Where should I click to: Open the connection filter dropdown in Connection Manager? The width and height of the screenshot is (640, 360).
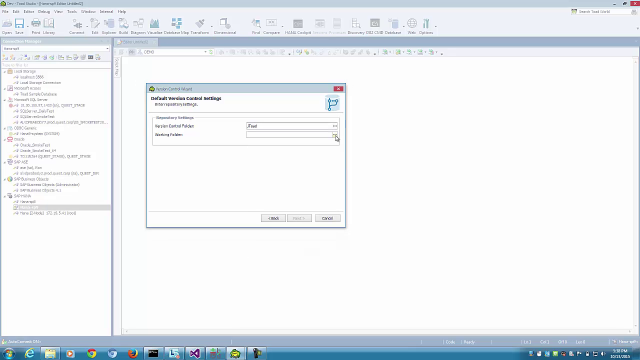107,49
